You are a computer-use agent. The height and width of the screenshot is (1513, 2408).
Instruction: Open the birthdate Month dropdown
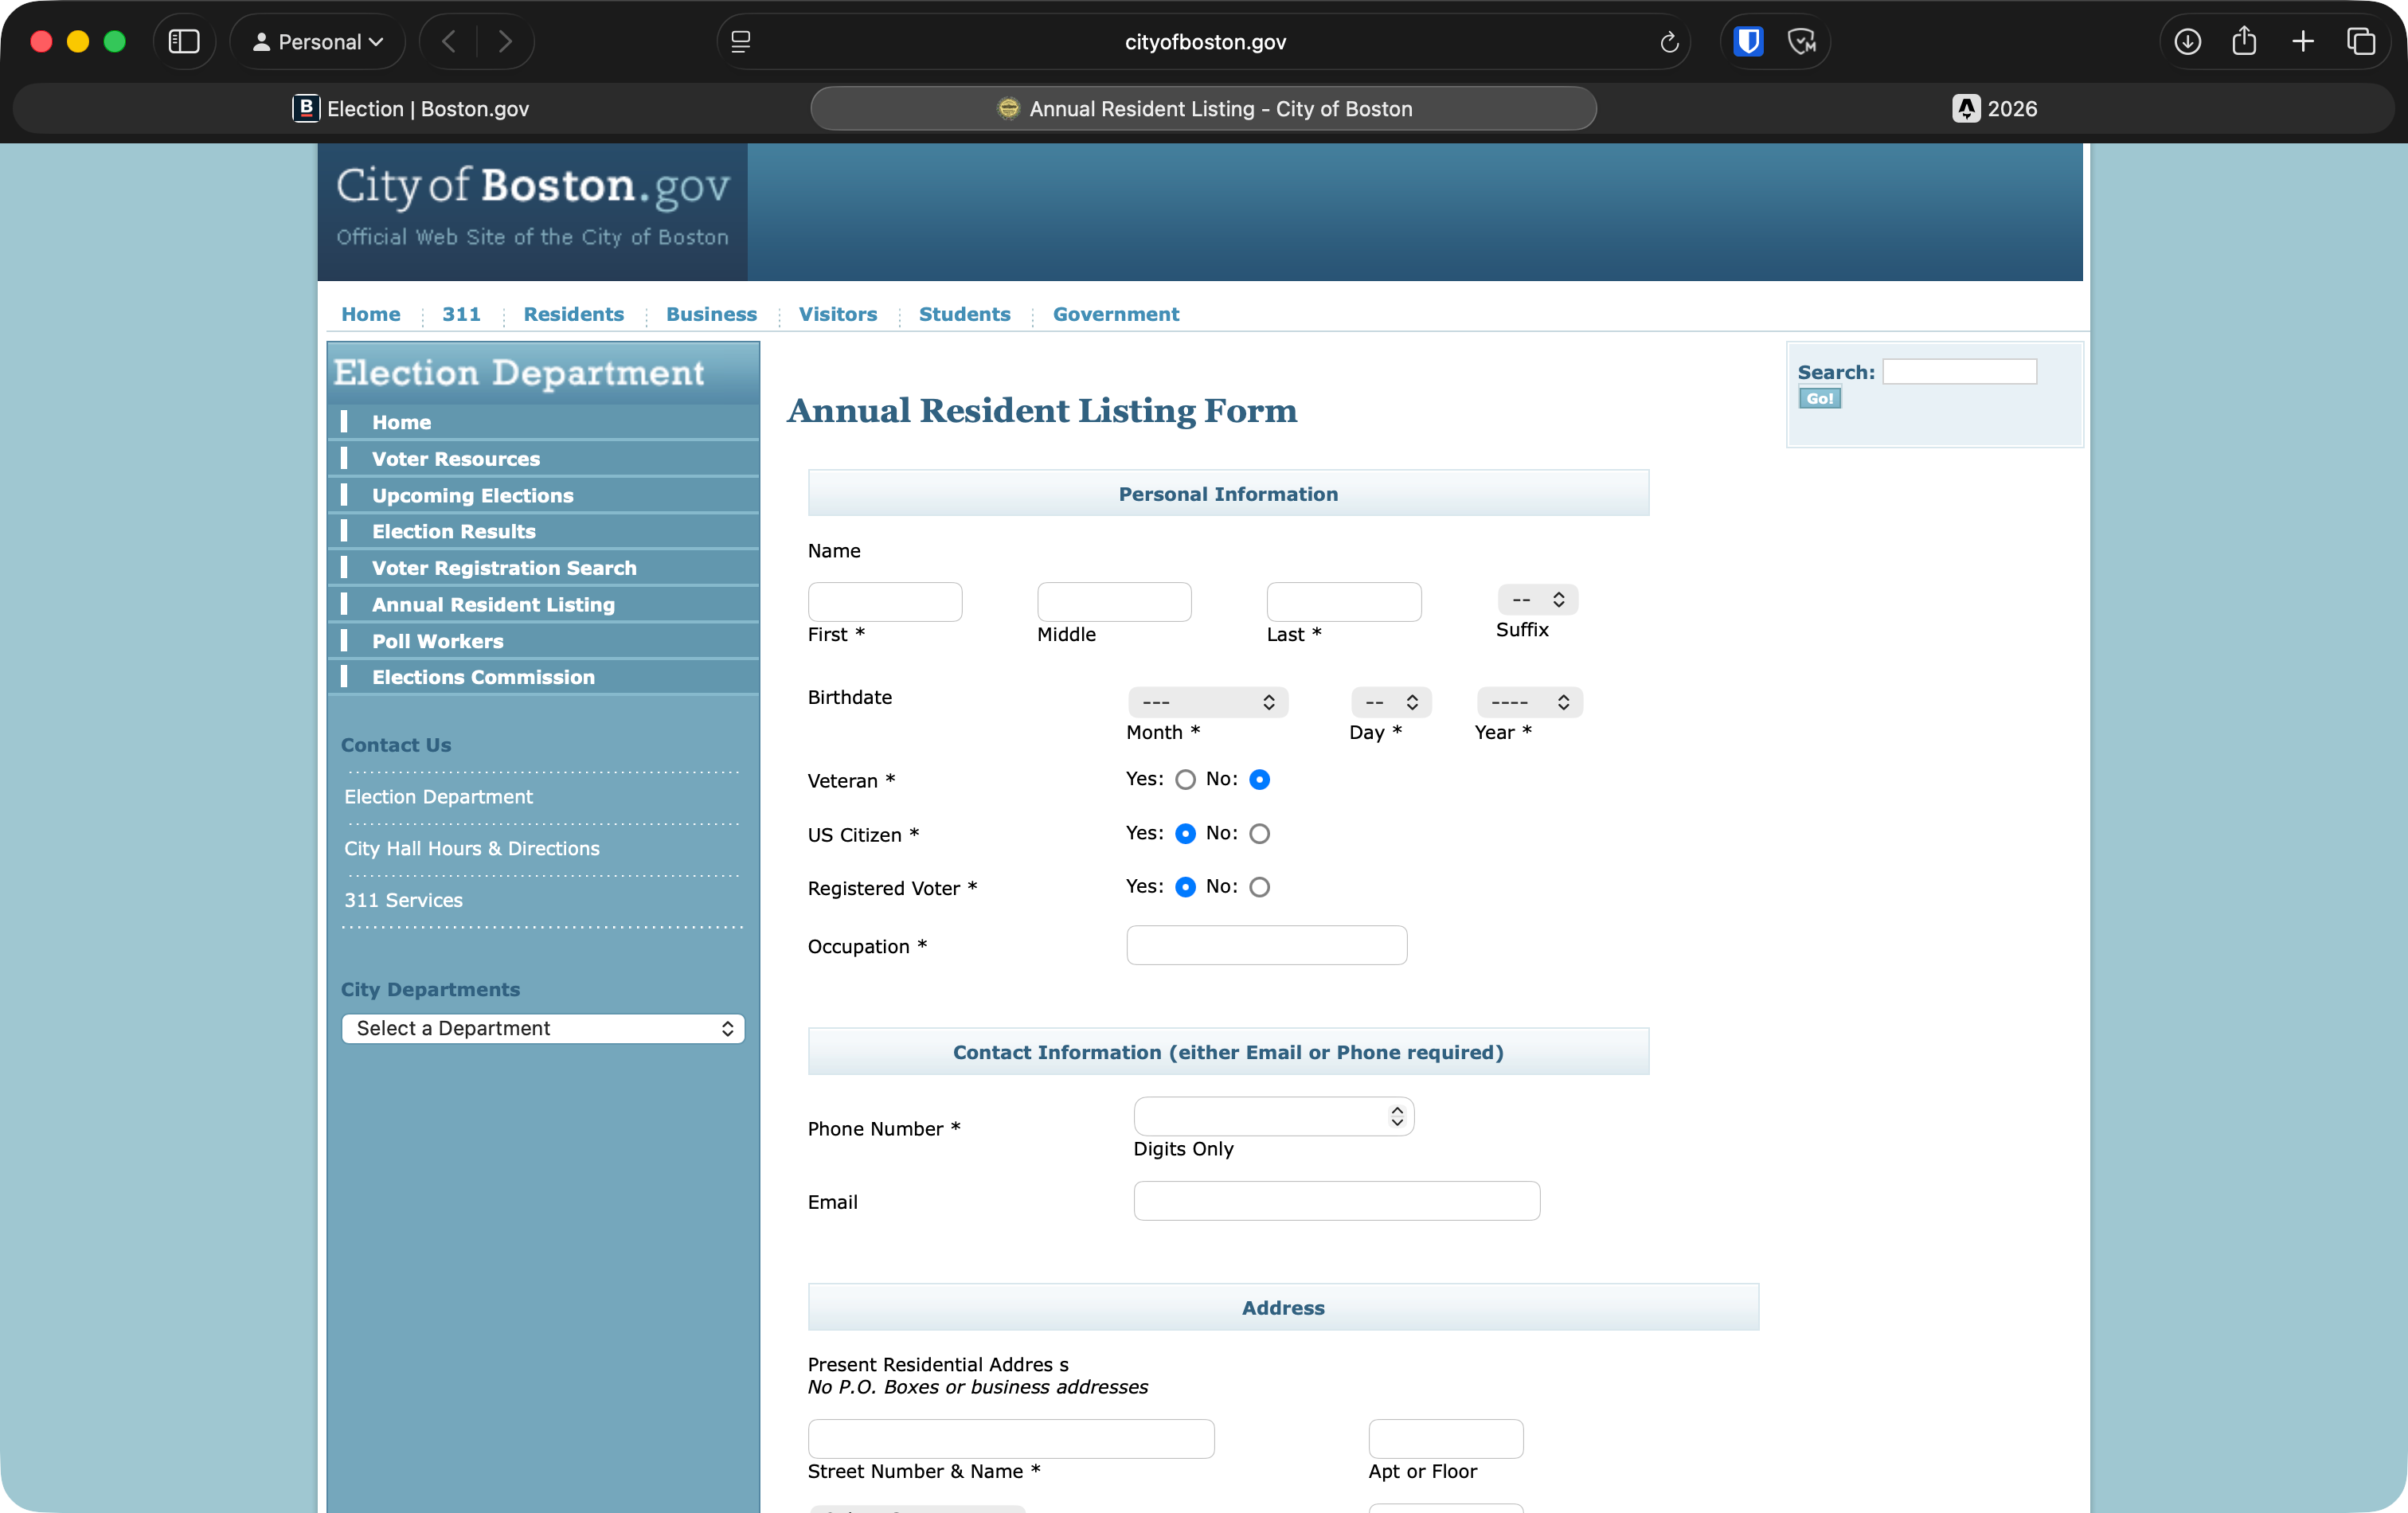(1207, 702)
